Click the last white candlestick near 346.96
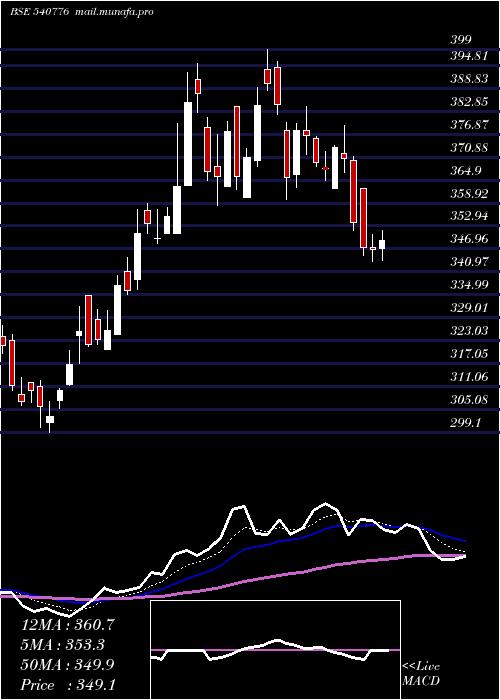 pos(382,244)
